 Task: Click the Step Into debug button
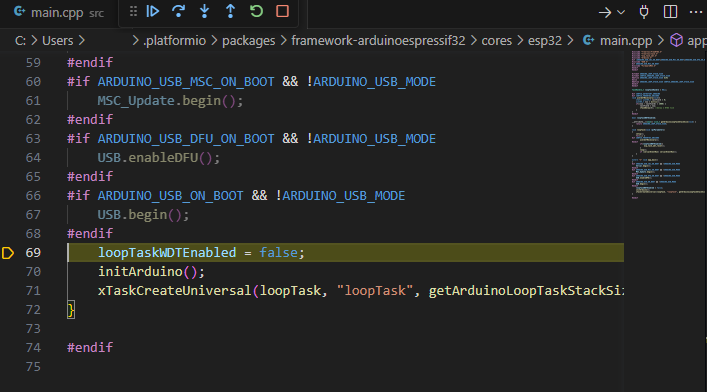(x=204, y=11)
